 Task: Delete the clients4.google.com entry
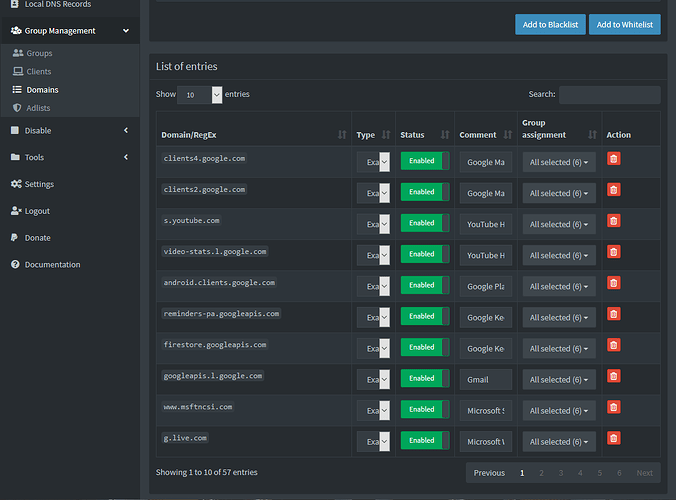point(614,159)
